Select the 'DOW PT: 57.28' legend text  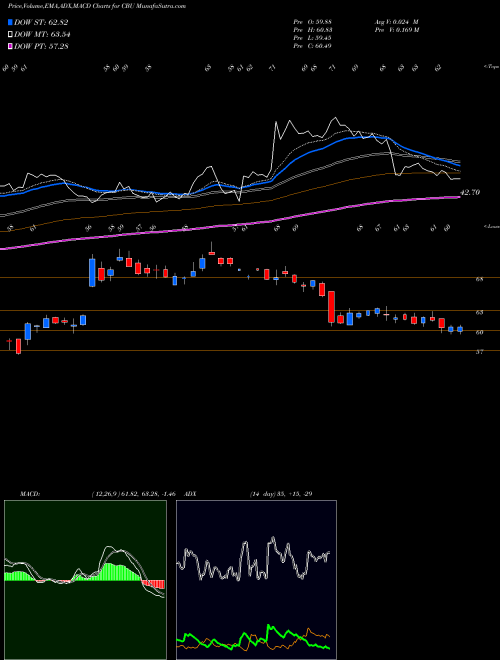point(41,46)
